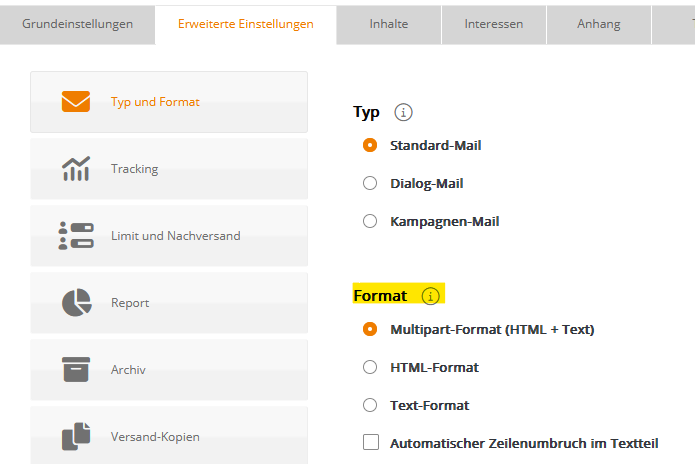Click the Archiv box icon

click(76, 370)
